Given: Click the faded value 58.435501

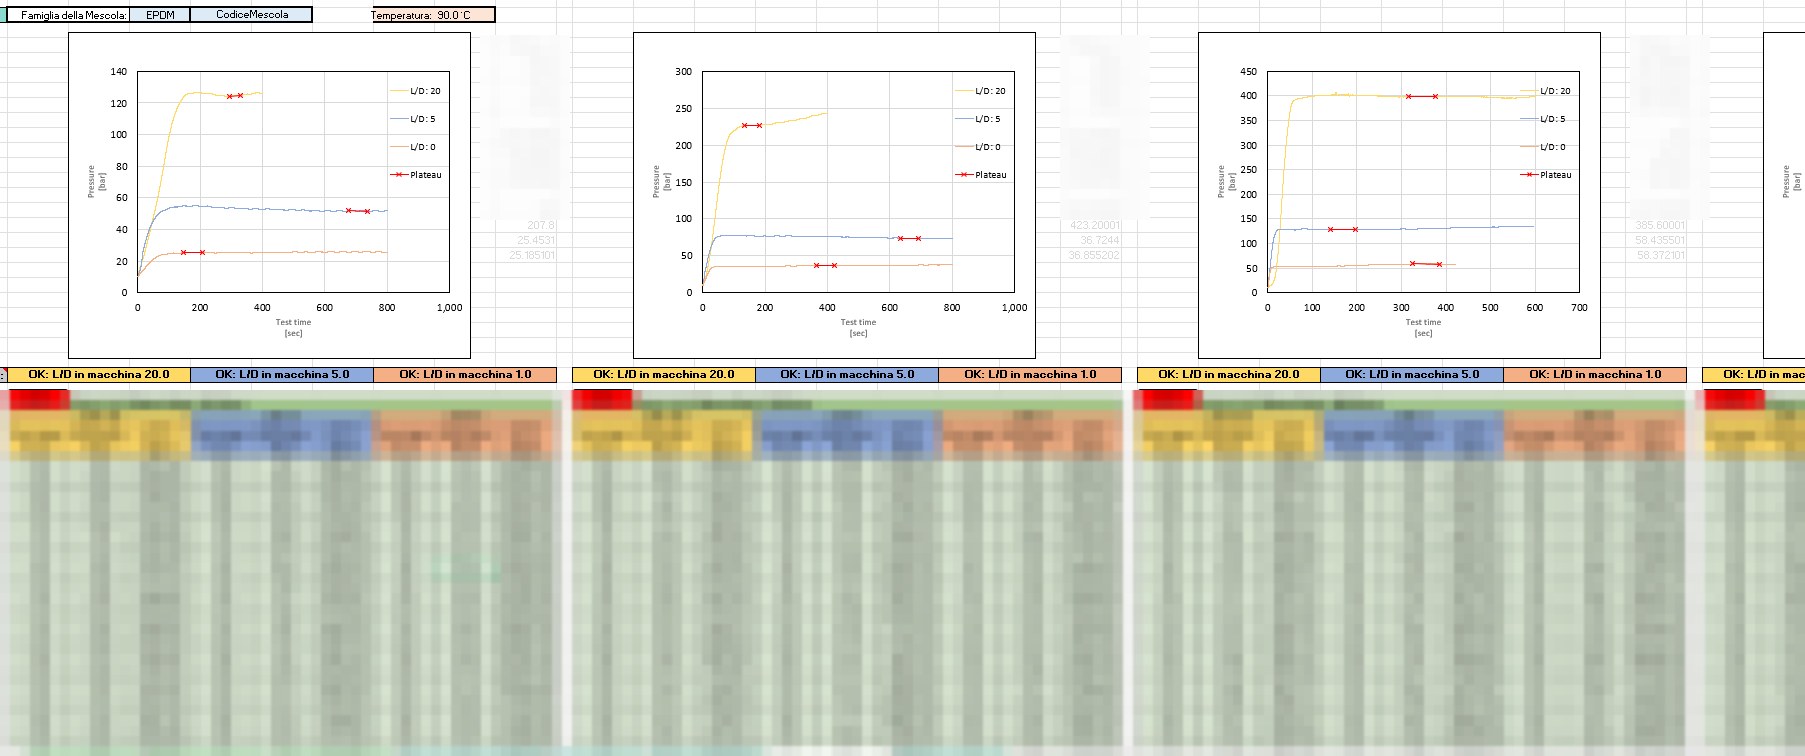Looking at the screenshot, I should 1660,240.
